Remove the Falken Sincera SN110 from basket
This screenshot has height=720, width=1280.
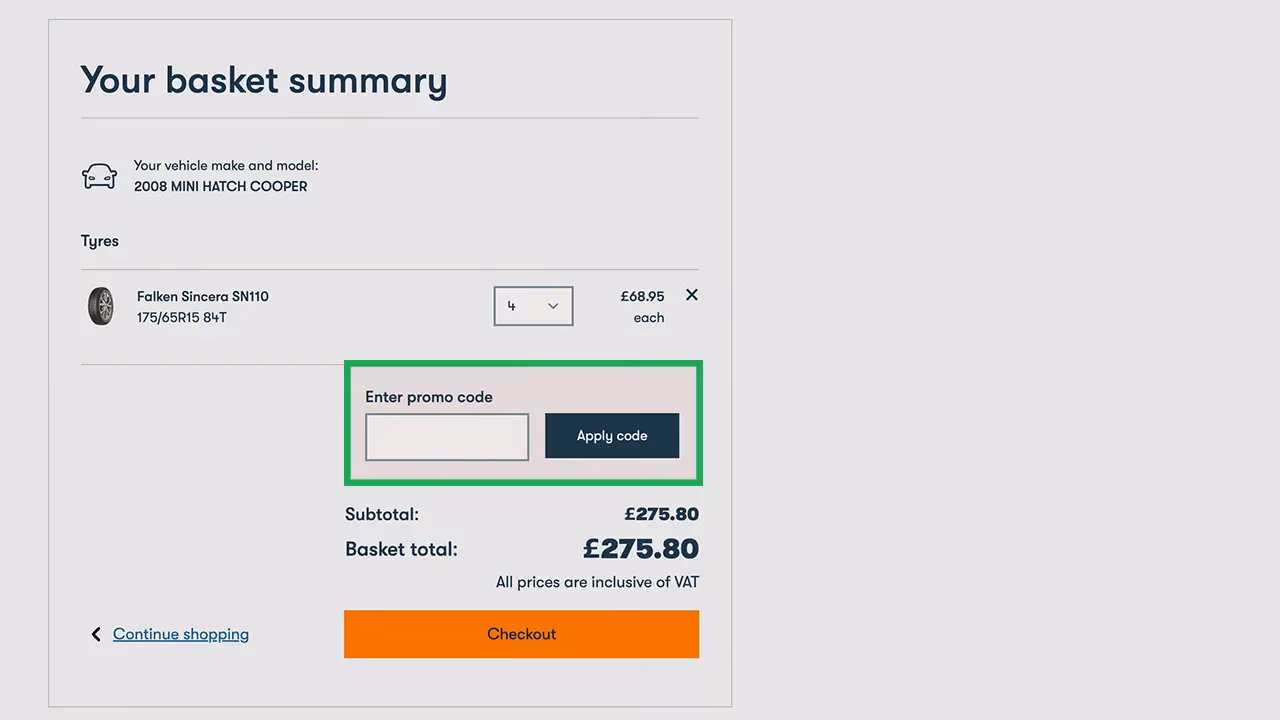pos(691,295)
